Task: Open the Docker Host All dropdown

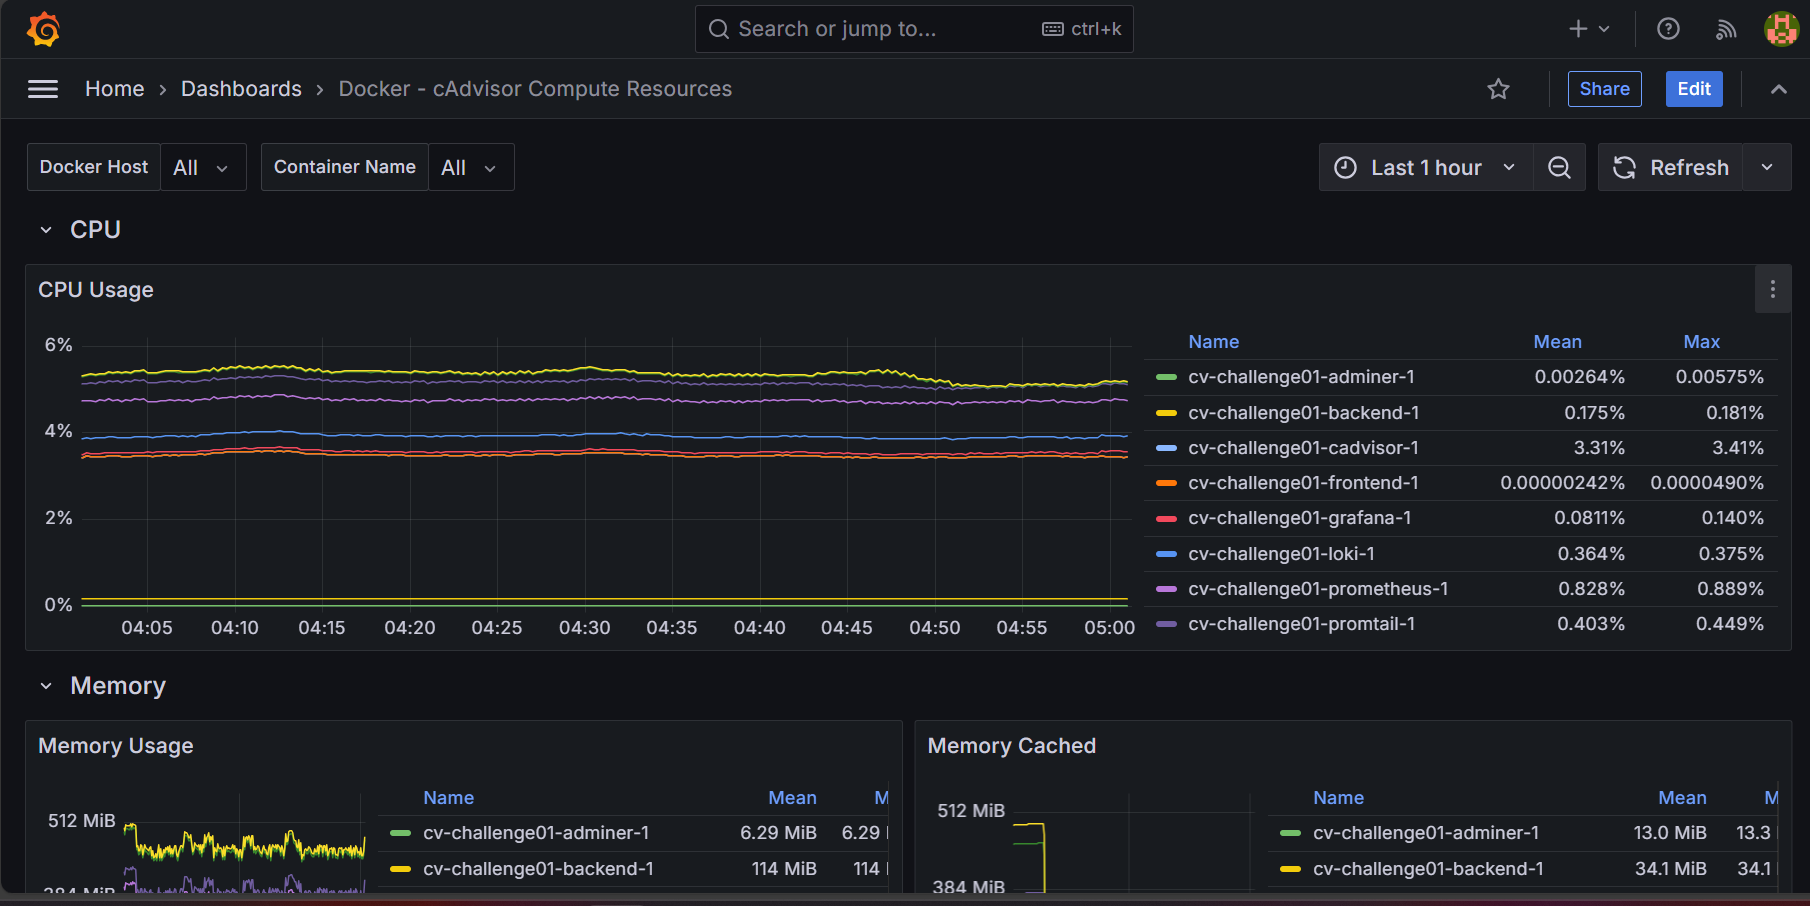Action: [x=203, y=167]
